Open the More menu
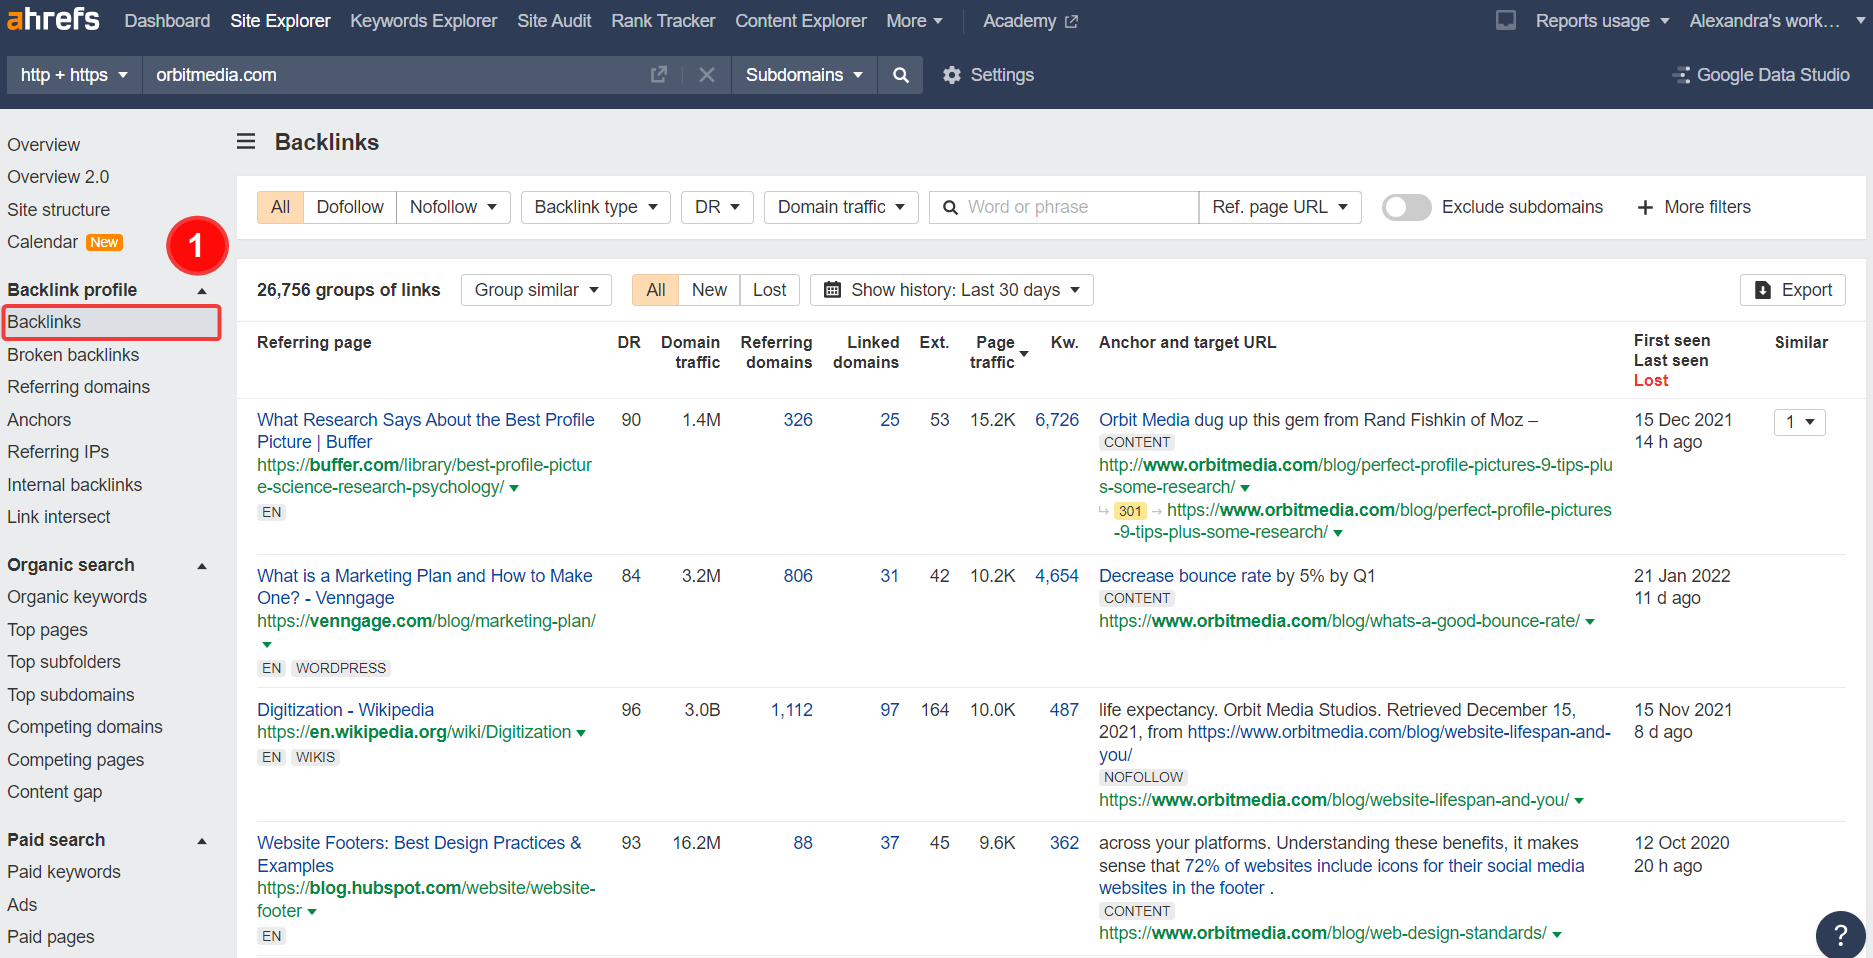Image resolution: width=1873 pixels, height=958 pixels. pos(914,21)
